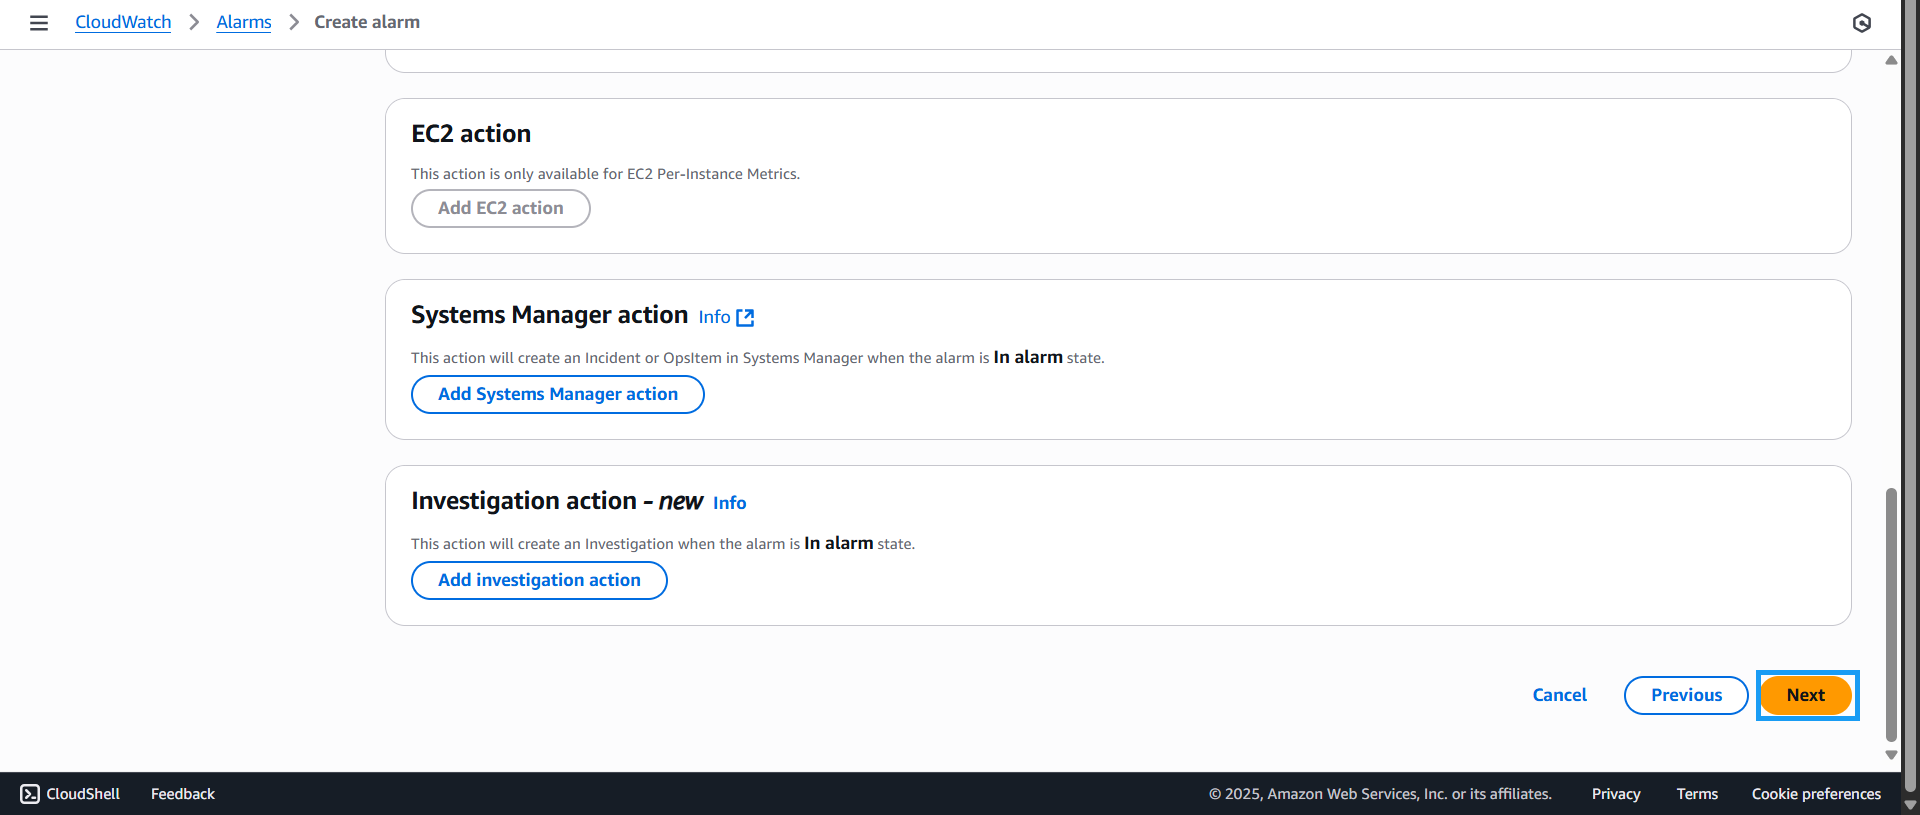The height and width of the screenshot is (815, 1920).
Task: Go back with the Previous button
Action: click(1686, 695)
